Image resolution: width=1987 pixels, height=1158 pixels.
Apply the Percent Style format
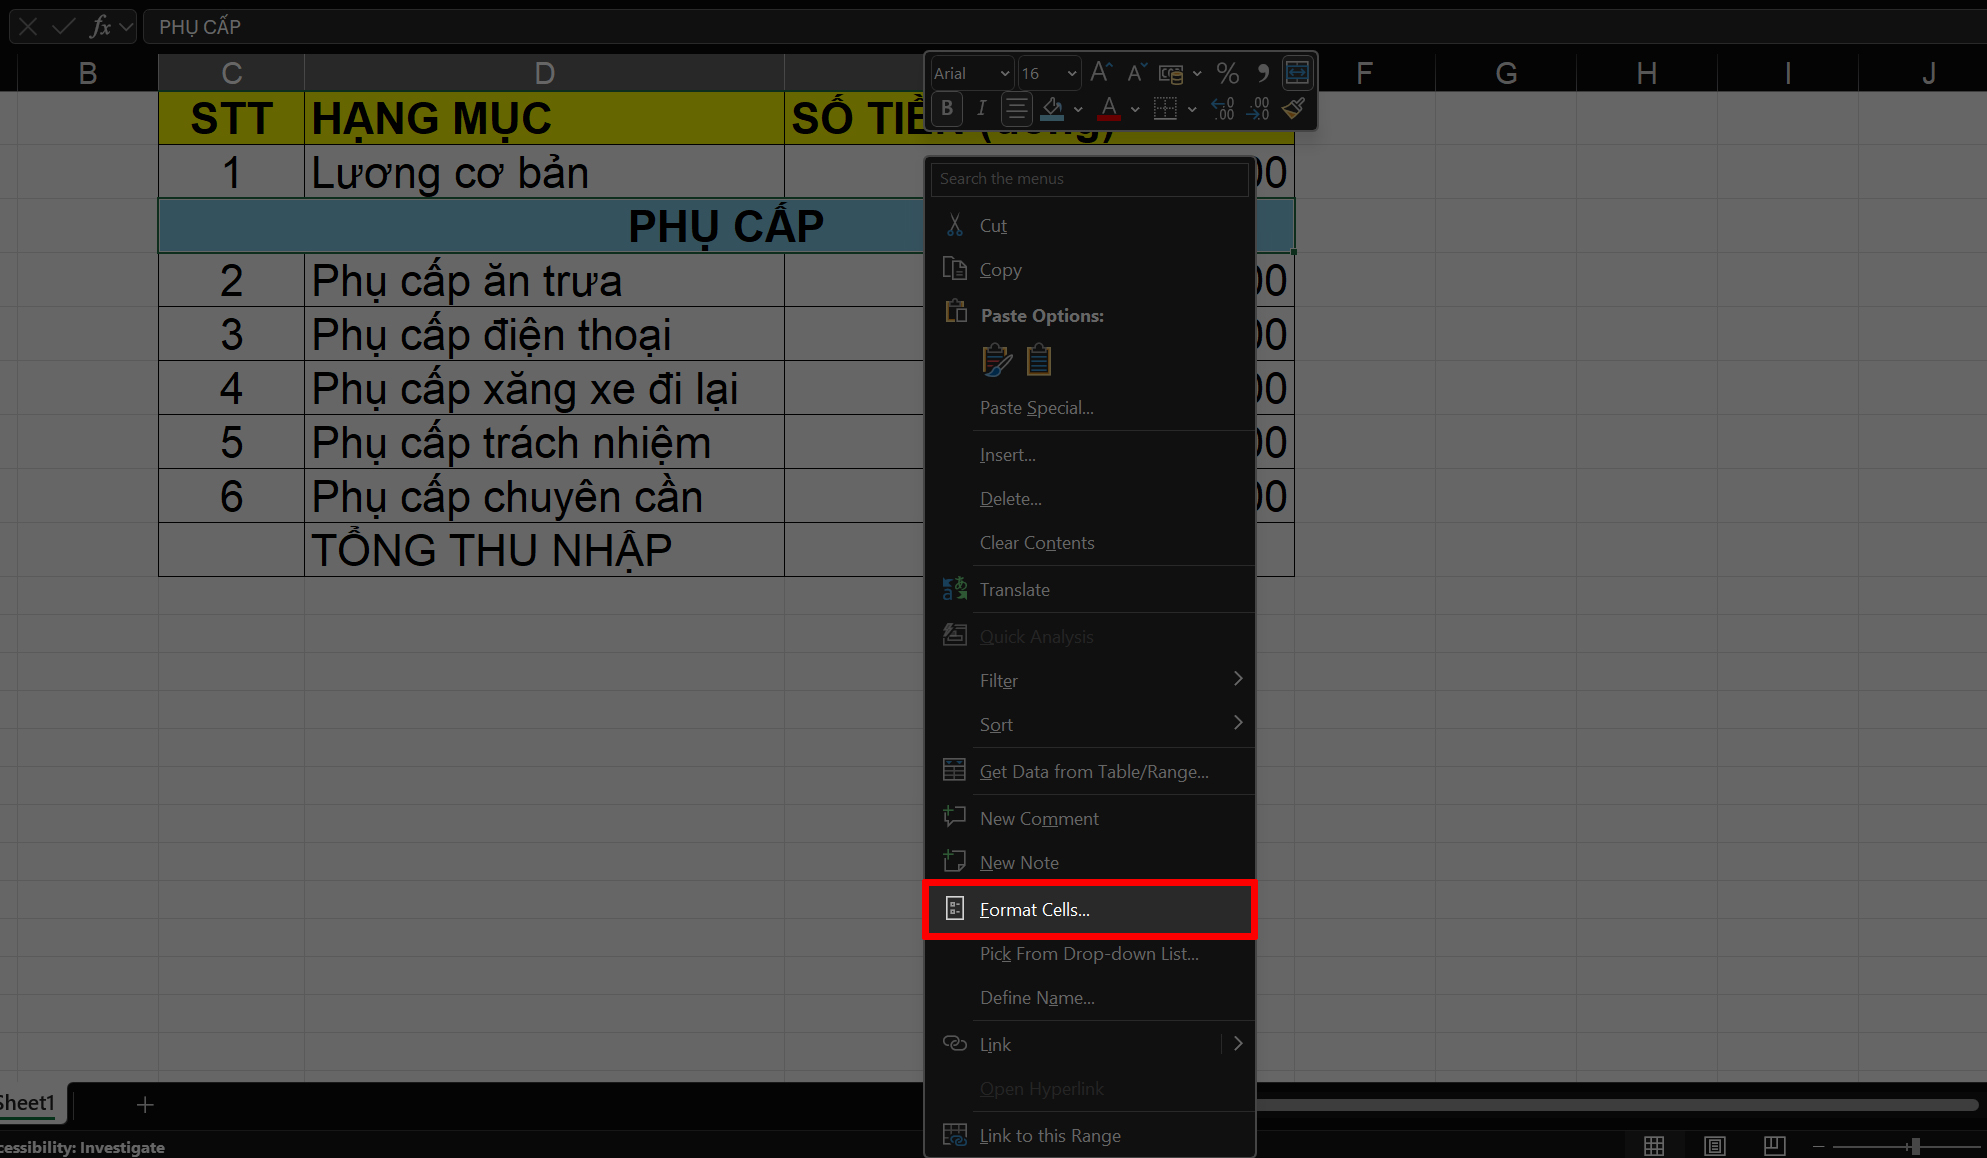point(1228,73)
